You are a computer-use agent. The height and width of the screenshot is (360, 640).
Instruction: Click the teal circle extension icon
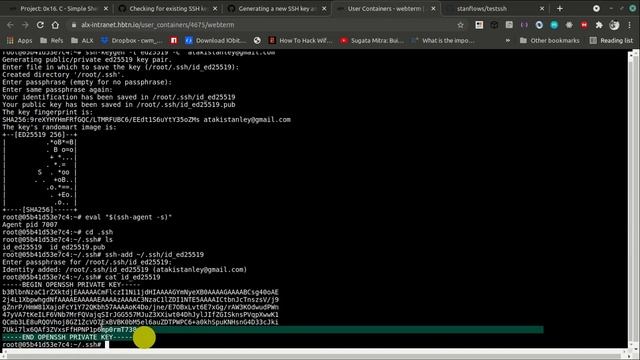[554, 25]
